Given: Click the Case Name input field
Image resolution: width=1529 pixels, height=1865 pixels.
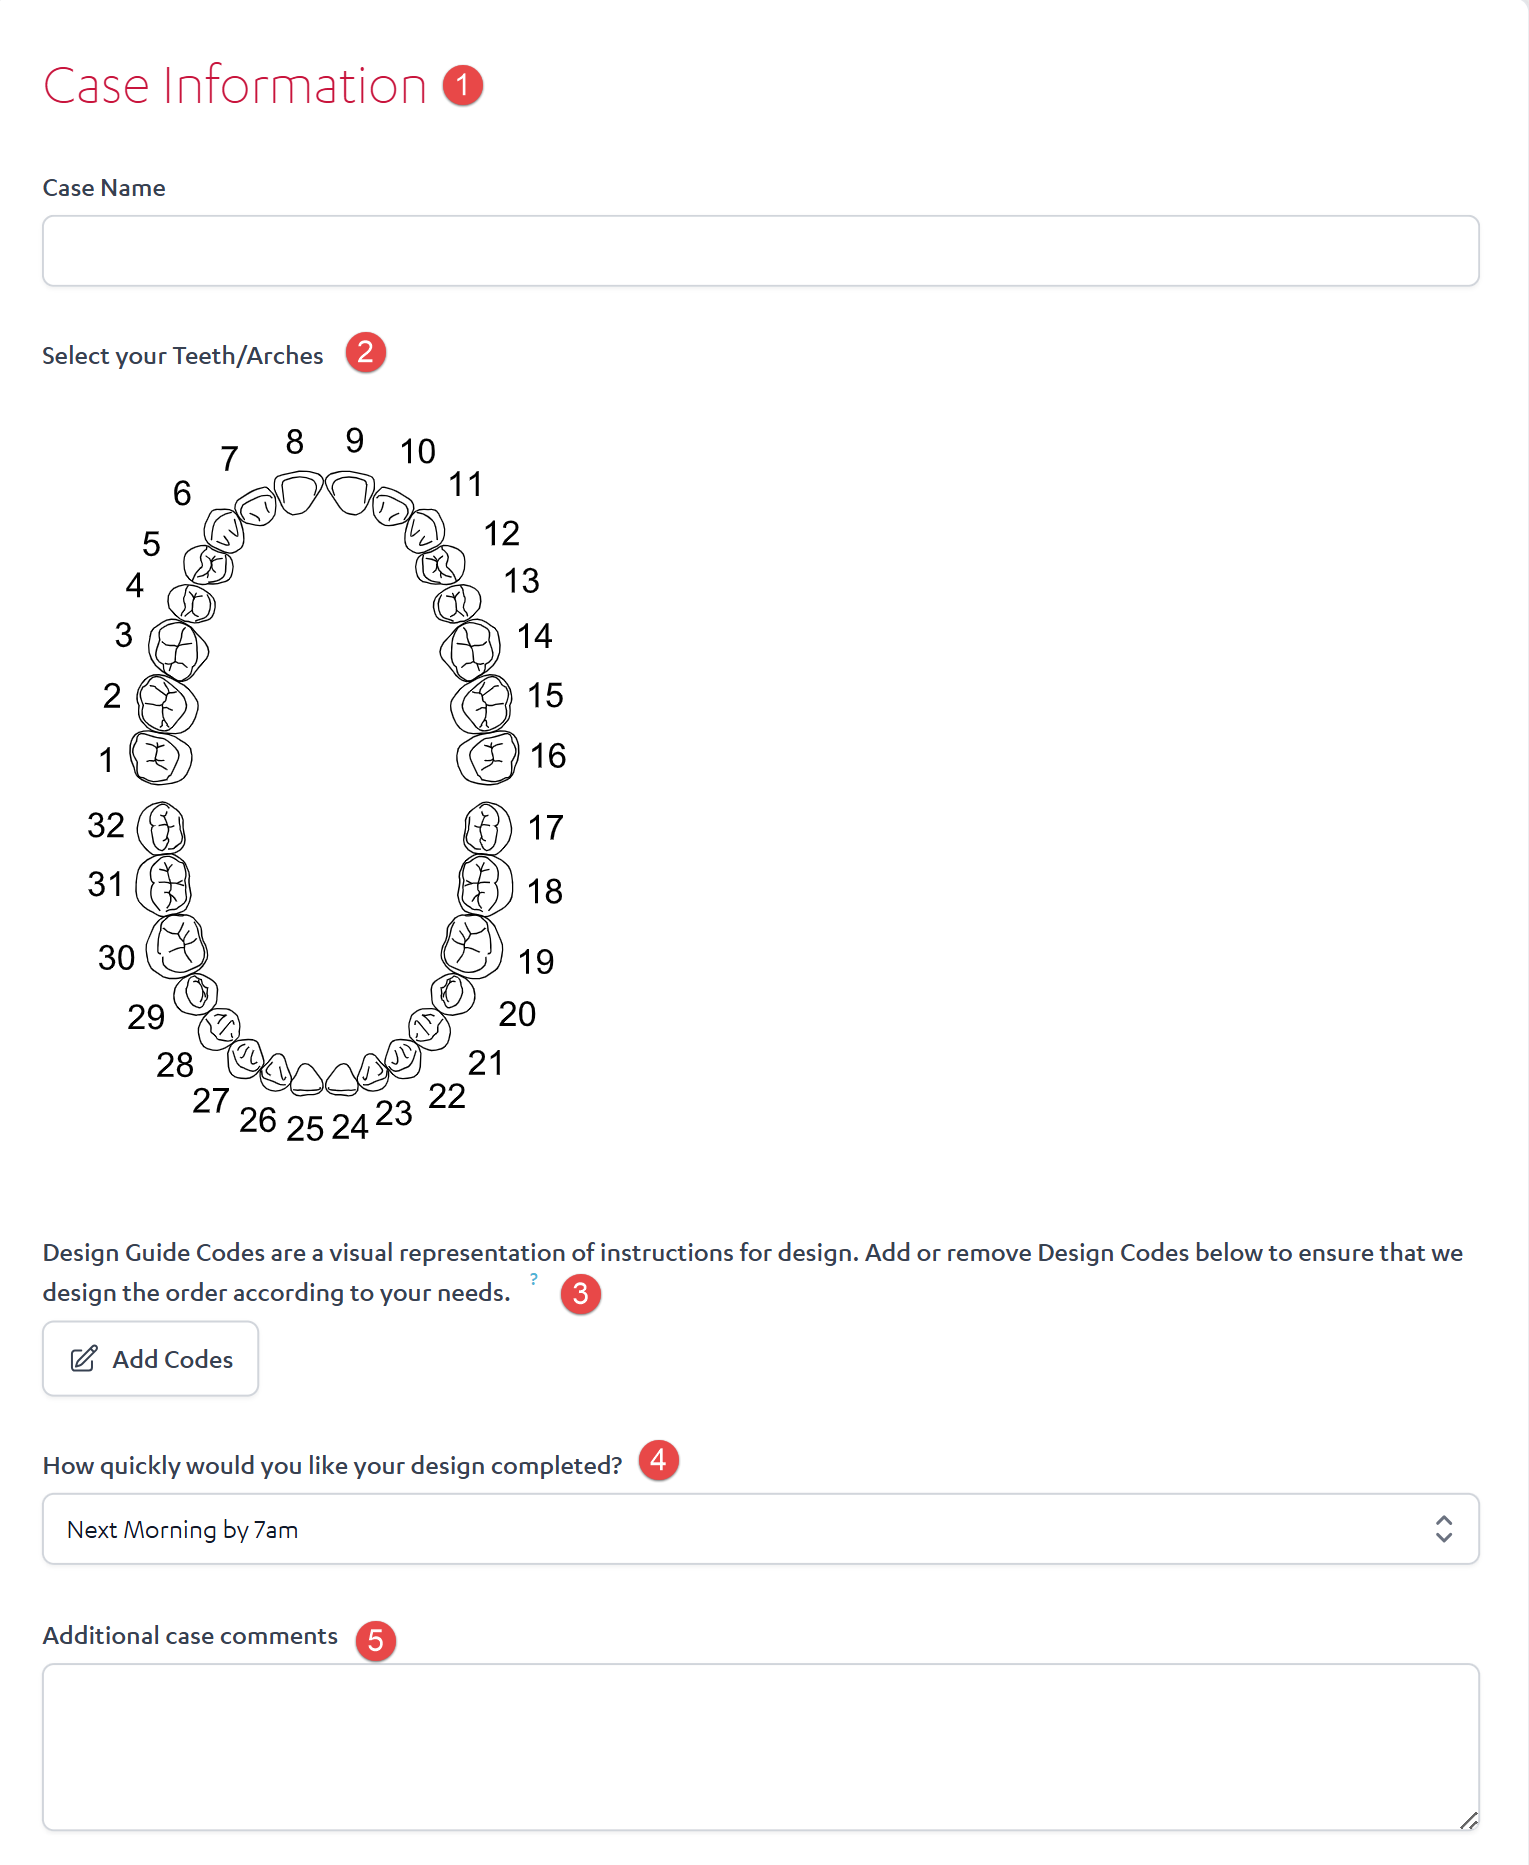Looking at the screenshot, I should coord(760,251).
